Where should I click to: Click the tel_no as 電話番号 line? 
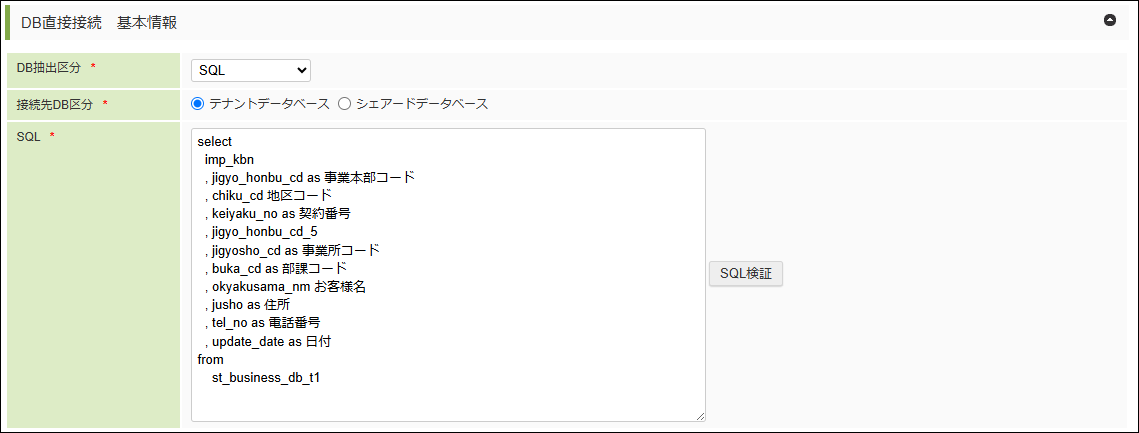point(265,323)
